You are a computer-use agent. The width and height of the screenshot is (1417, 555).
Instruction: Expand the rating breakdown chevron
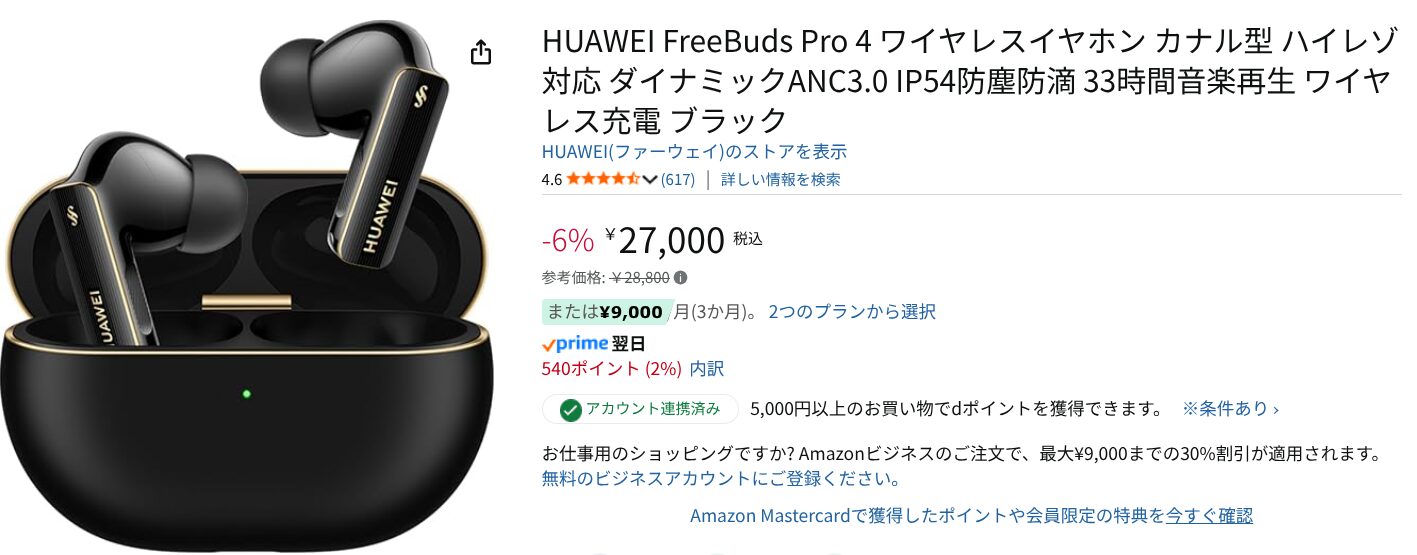650,180
